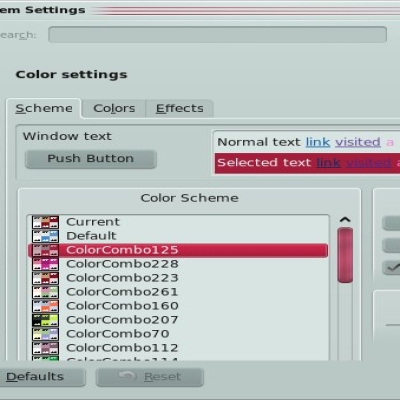The height and width of the screenshot is (400, 400).
Task: Click the Push Button preview
Action: click(x=91, y=159)
